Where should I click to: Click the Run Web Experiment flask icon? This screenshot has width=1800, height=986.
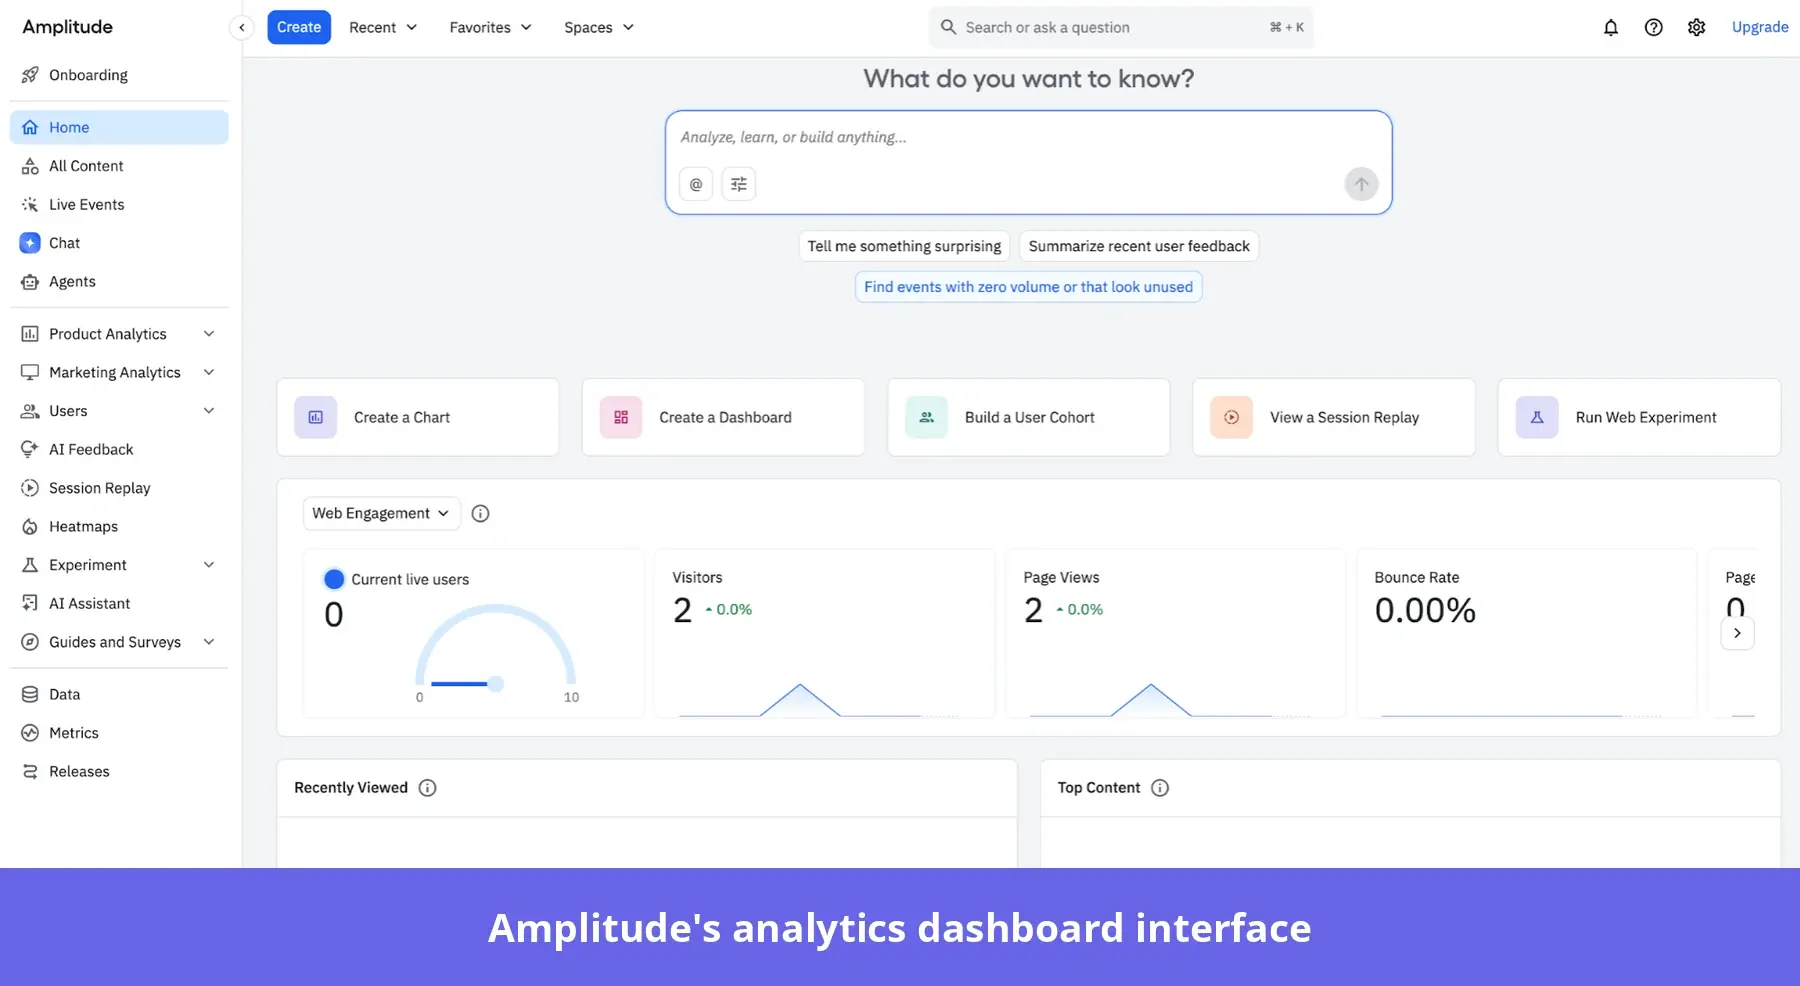pos(1537,418)
